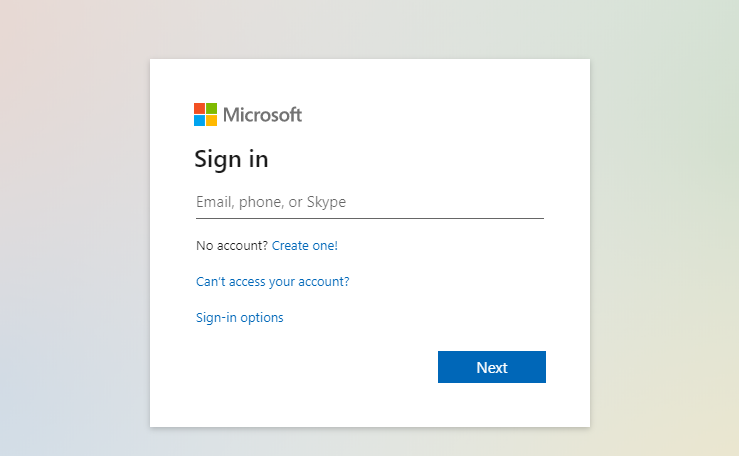Open the Sign-in options link
The width and height of the screenshot is (739, 456).
tap(240, 318)
